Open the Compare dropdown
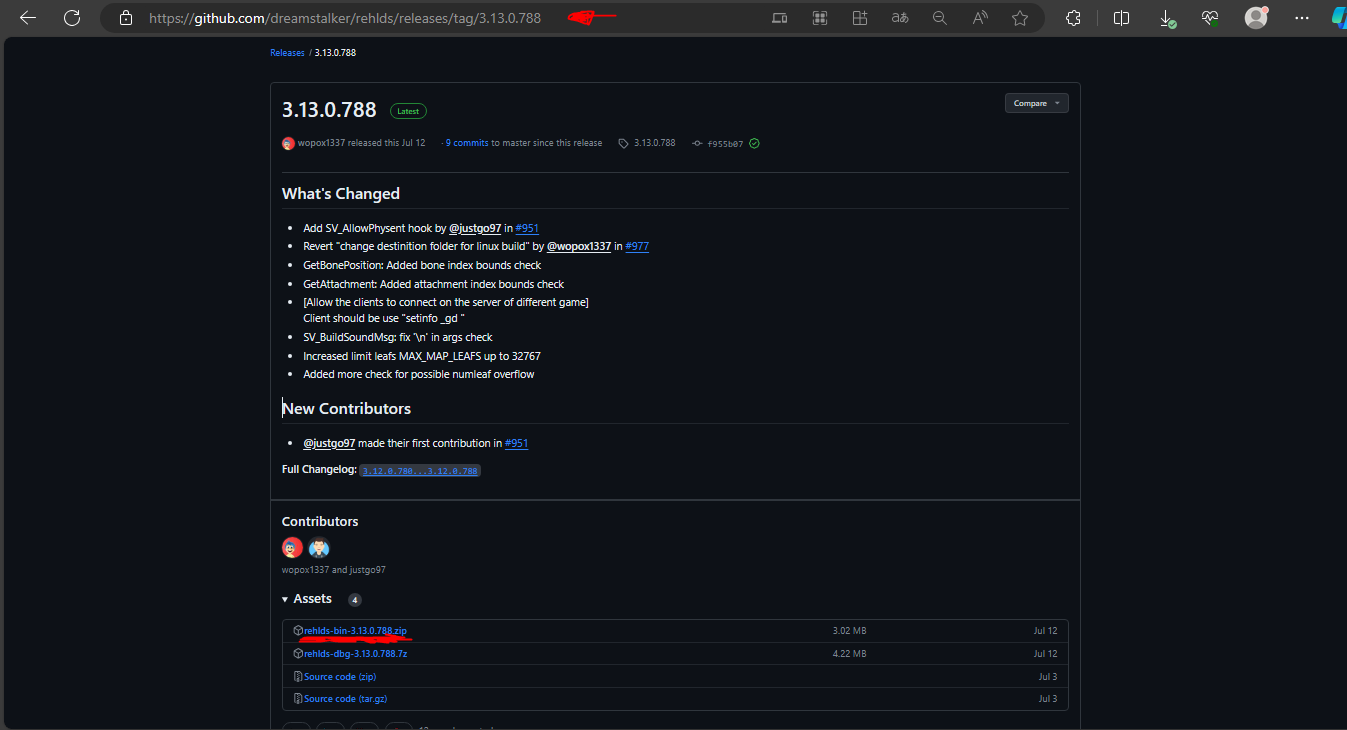 [x=1036, y=103]
